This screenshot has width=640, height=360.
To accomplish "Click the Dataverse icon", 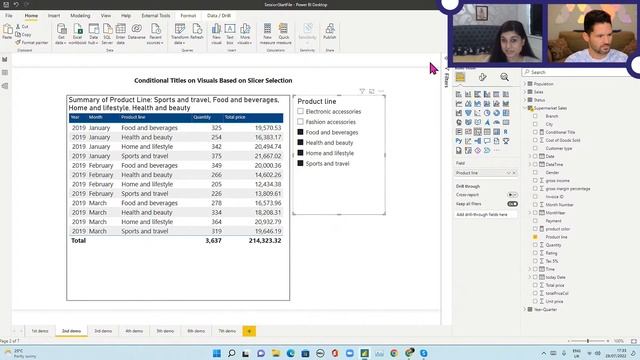I will click(136, 32).
